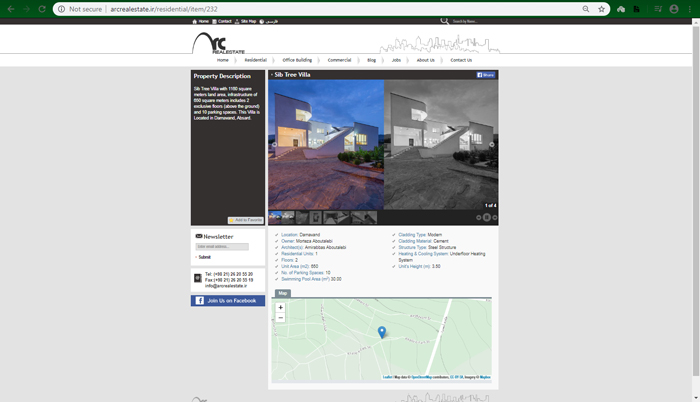Click the scrollbar down arrow
The height and width of the screenshot is (402, 700).
(696, 398)
